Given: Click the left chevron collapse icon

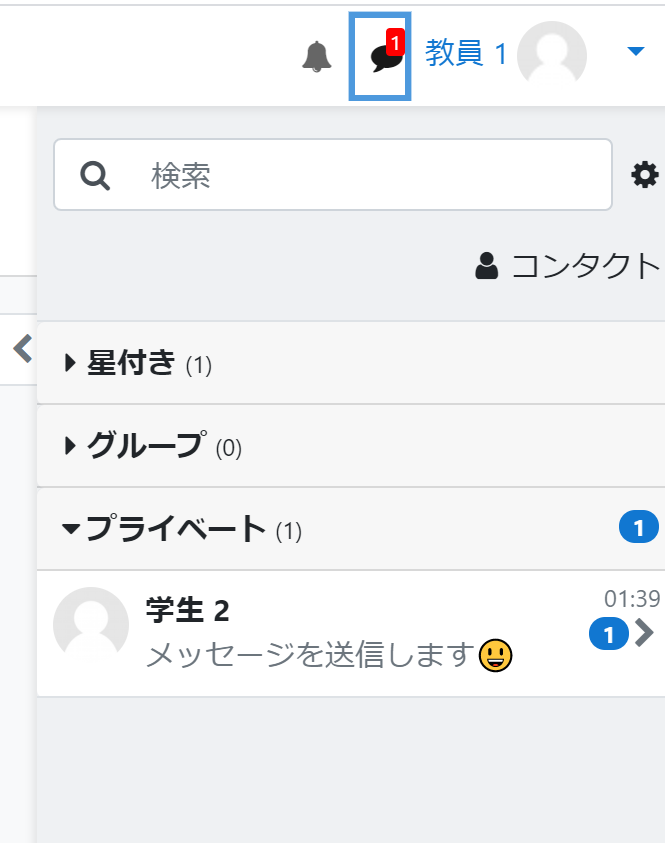Looking at the screenshot, I should [x=23, y=348].
